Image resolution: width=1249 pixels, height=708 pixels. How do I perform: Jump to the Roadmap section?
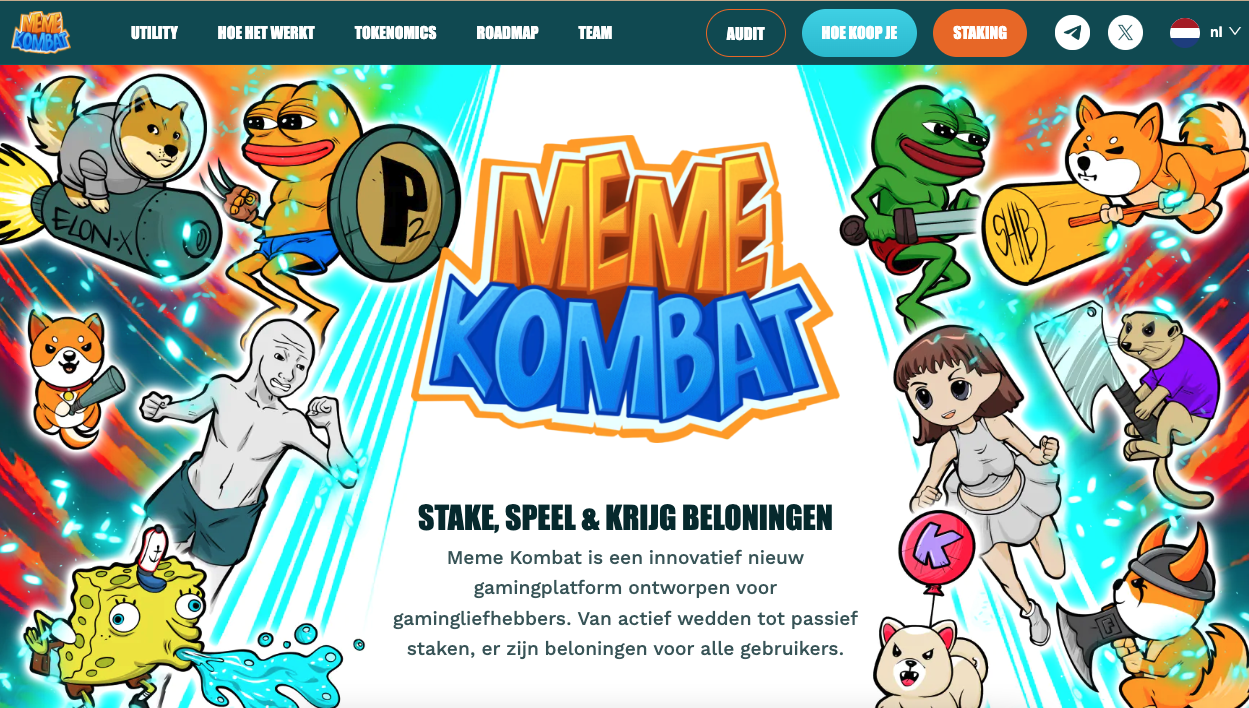click(x=507, y=33)
